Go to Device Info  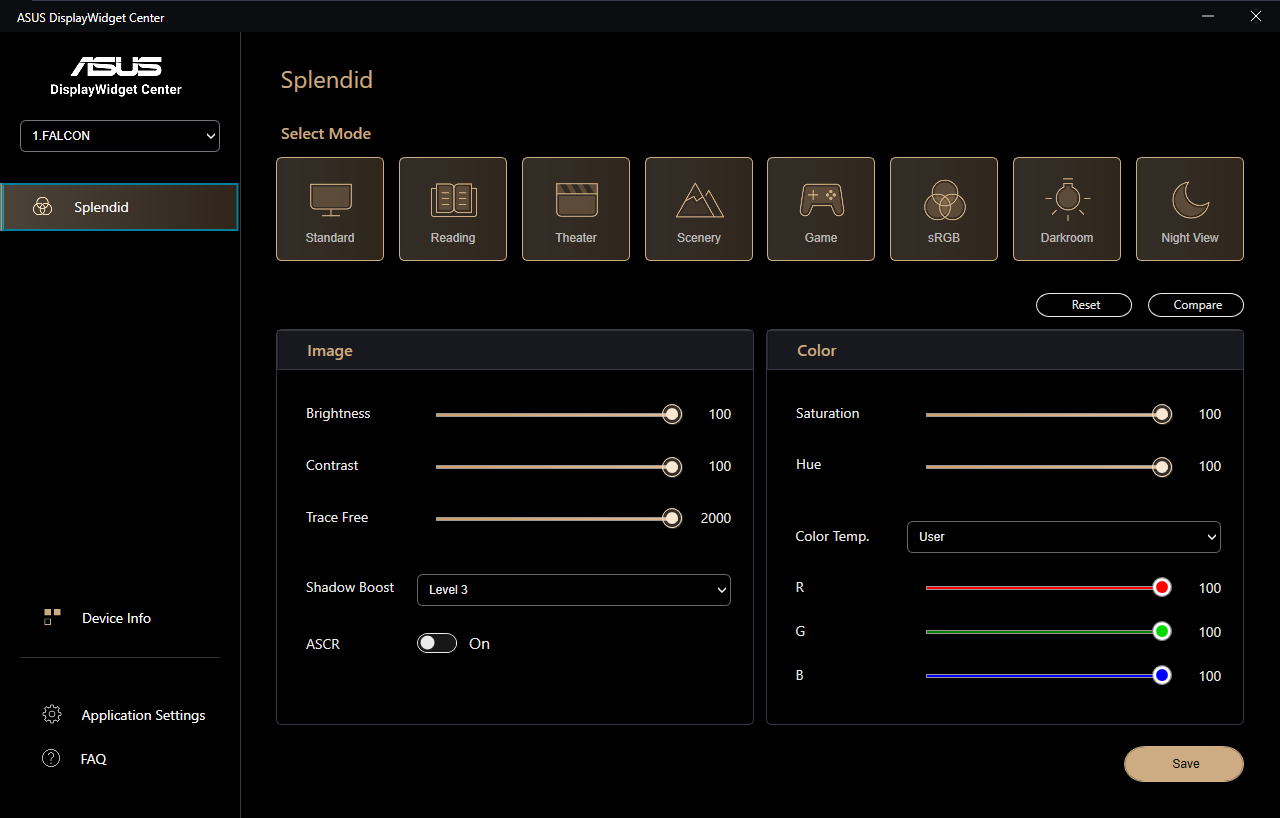[x=116, y=618]
